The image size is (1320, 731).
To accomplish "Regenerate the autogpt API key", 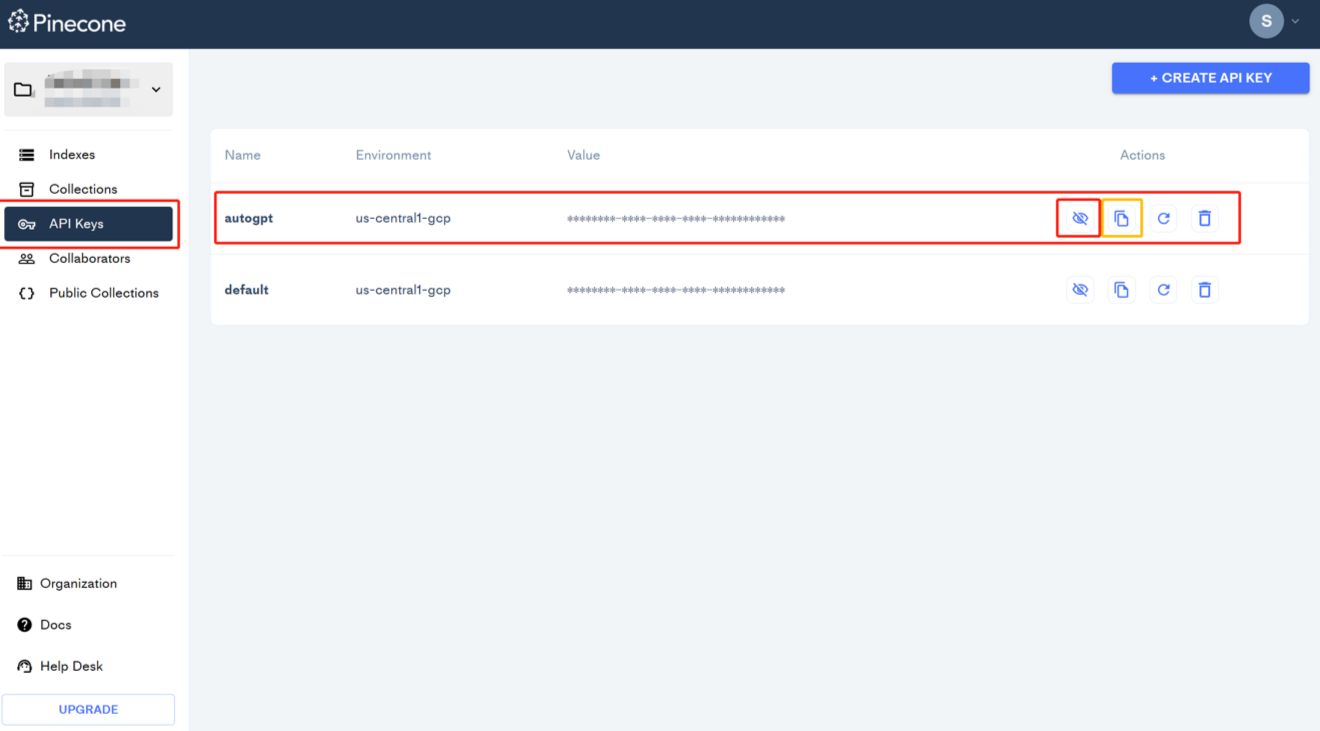I will coord(1163,218).
